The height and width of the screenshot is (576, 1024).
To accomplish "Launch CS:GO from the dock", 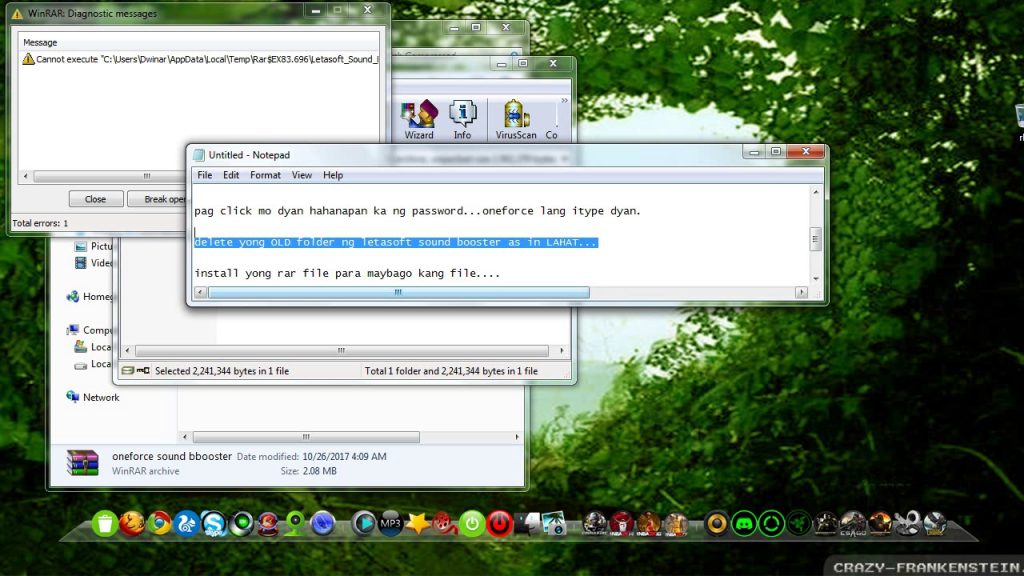I will pyautogui.click(x=853, y=523).
